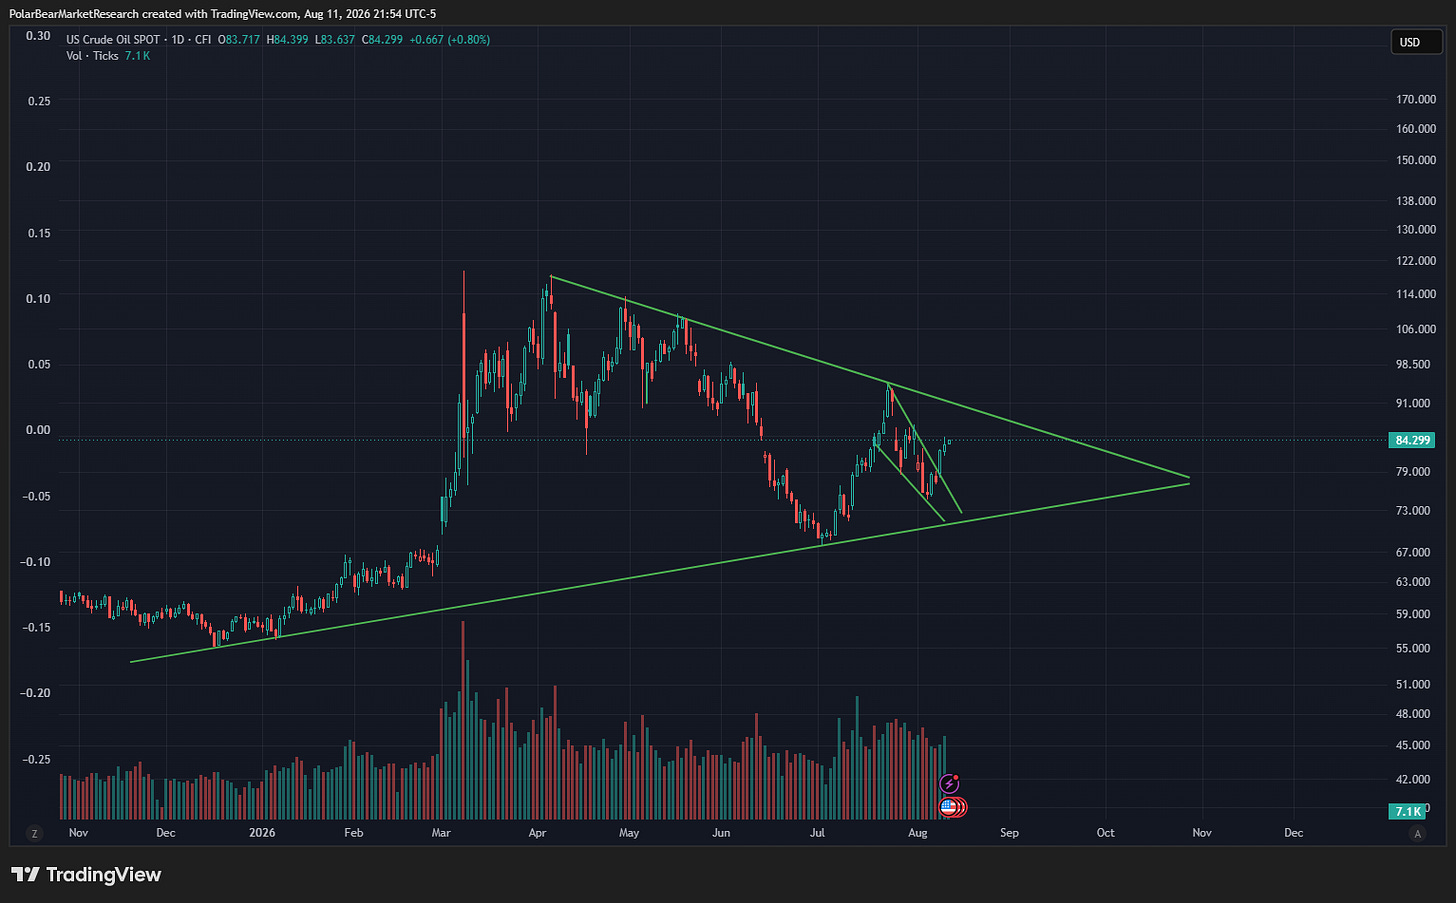Click the 122.000 price axis label
The image size is (1456, 903).
pos(1416,261)
